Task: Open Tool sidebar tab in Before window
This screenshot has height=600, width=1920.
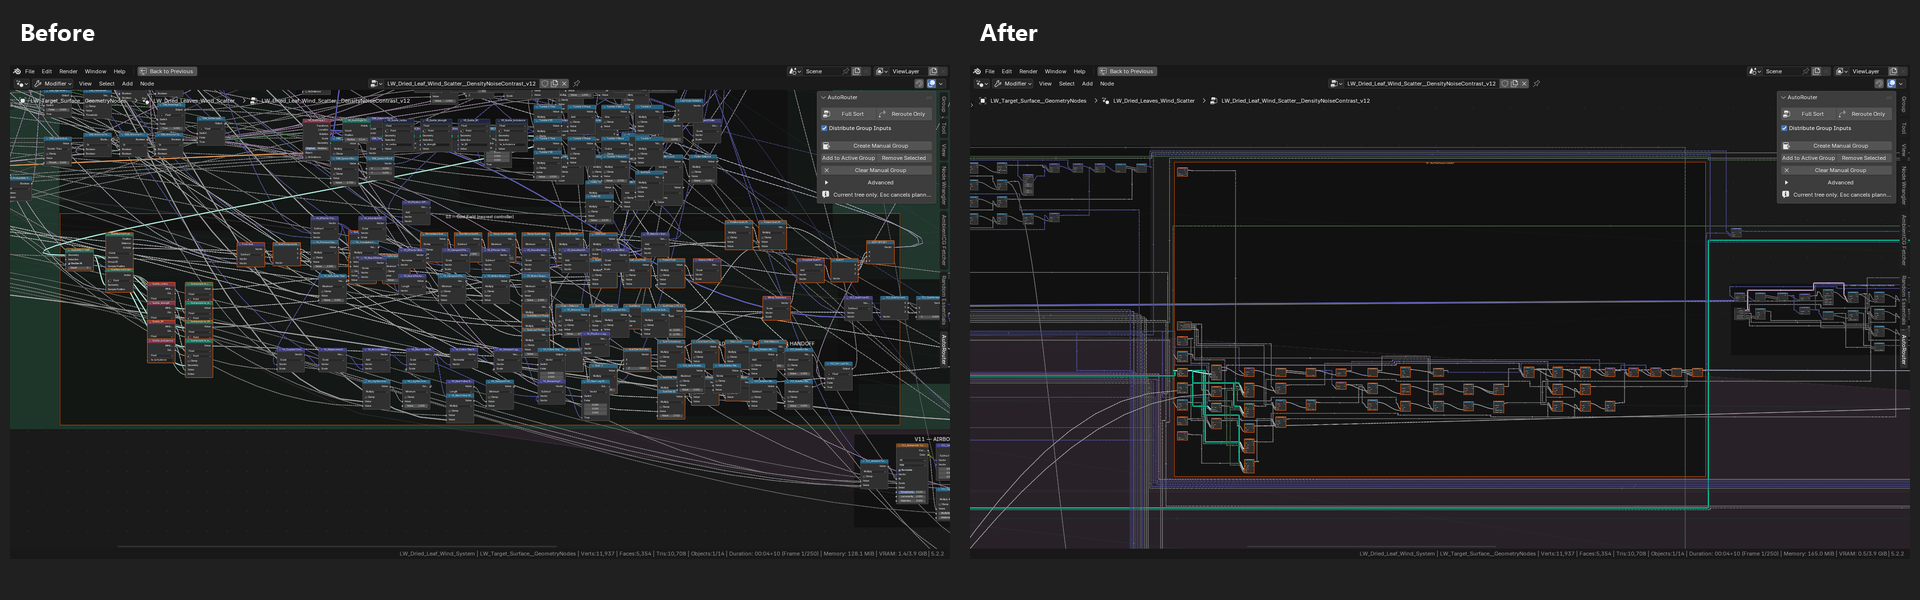Action: 944,128
